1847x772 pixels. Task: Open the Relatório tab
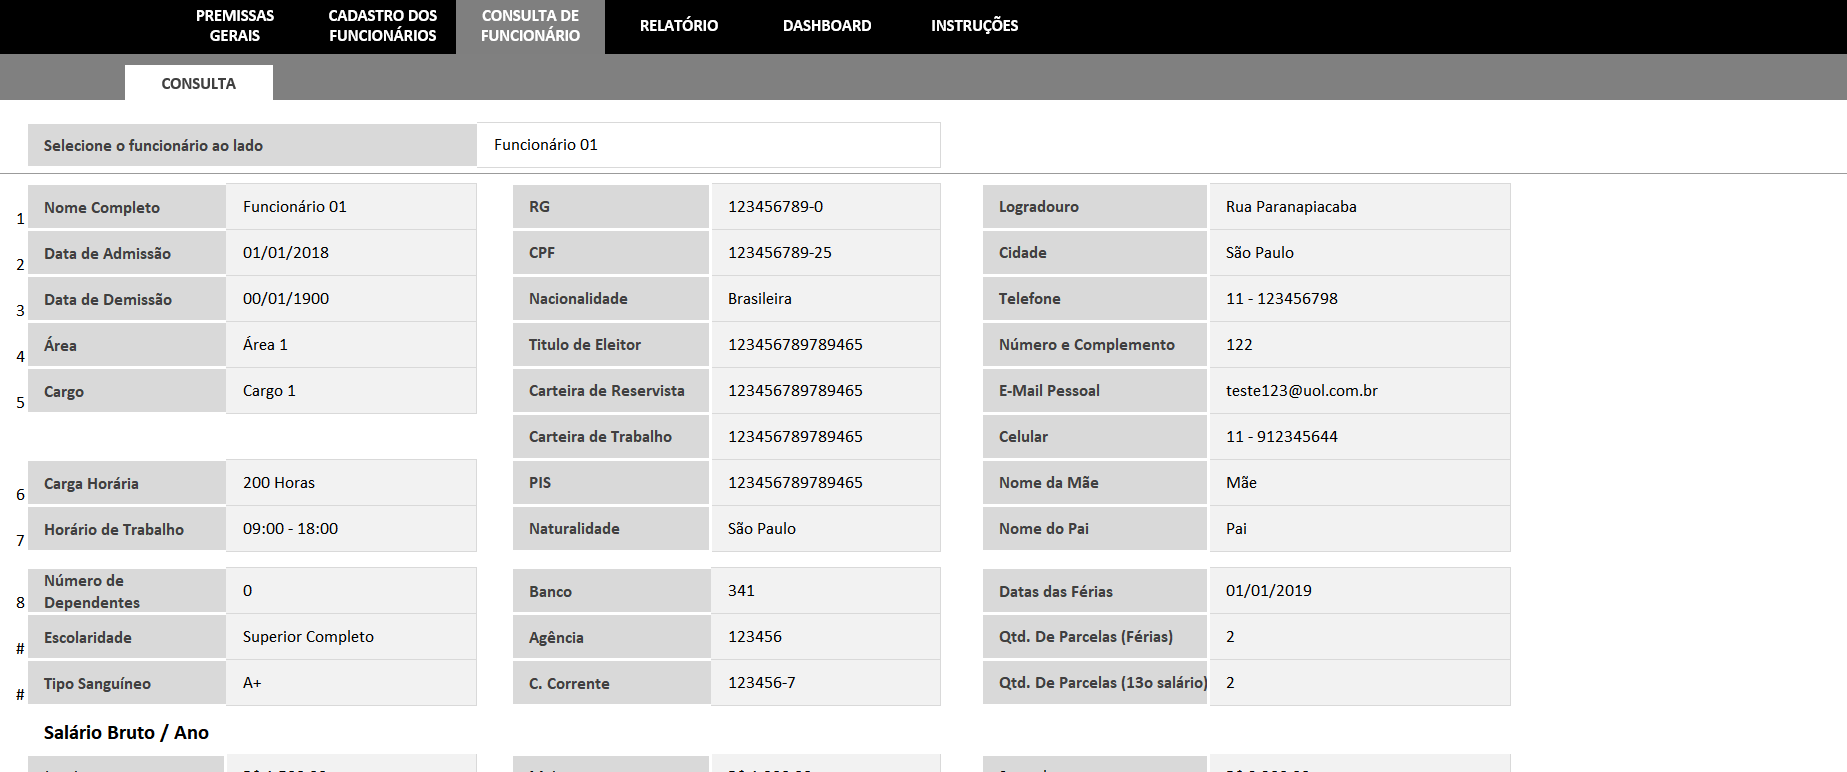[678, 26]
